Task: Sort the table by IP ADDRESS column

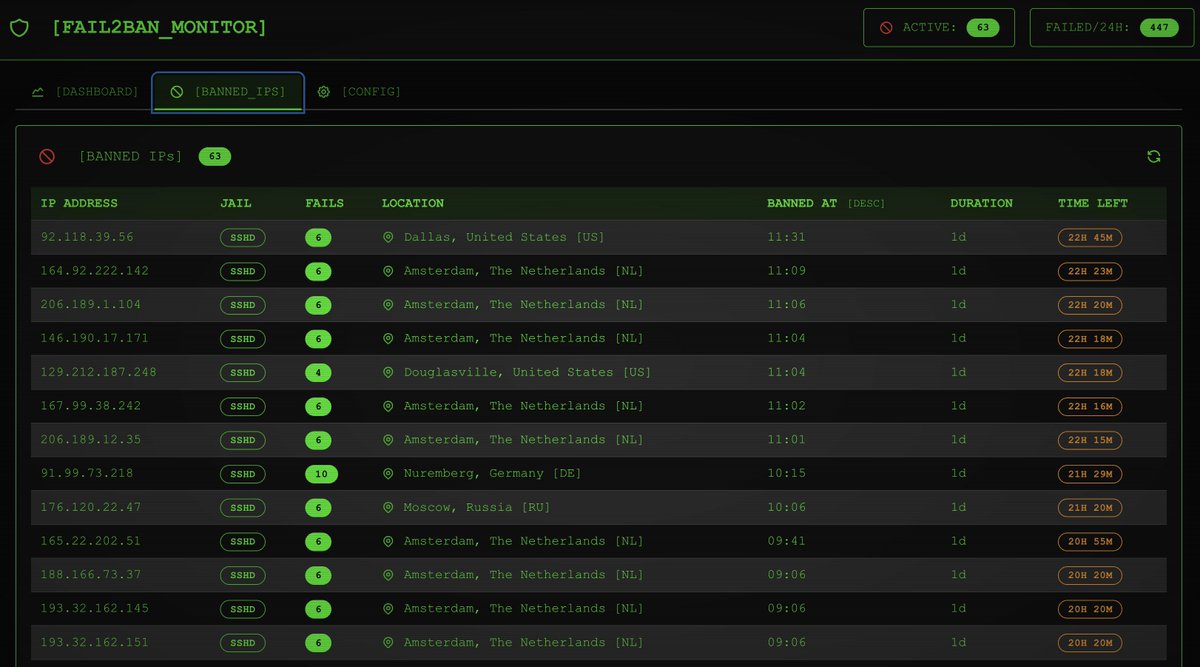Action: [79, 203]
